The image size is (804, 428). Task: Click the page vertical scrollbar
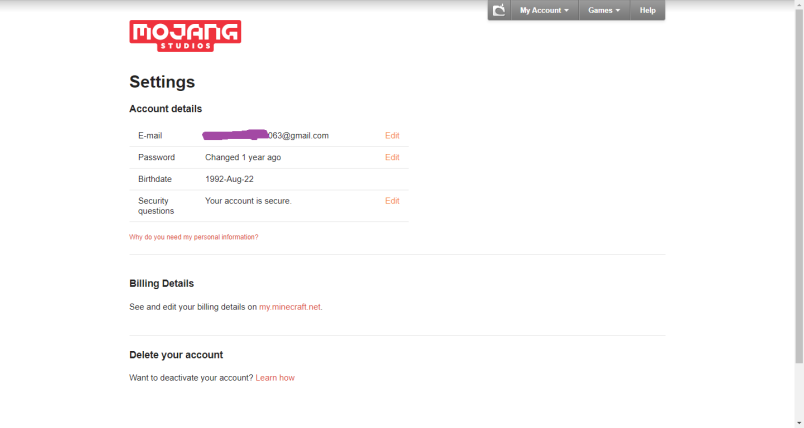(x=799, y=185)
